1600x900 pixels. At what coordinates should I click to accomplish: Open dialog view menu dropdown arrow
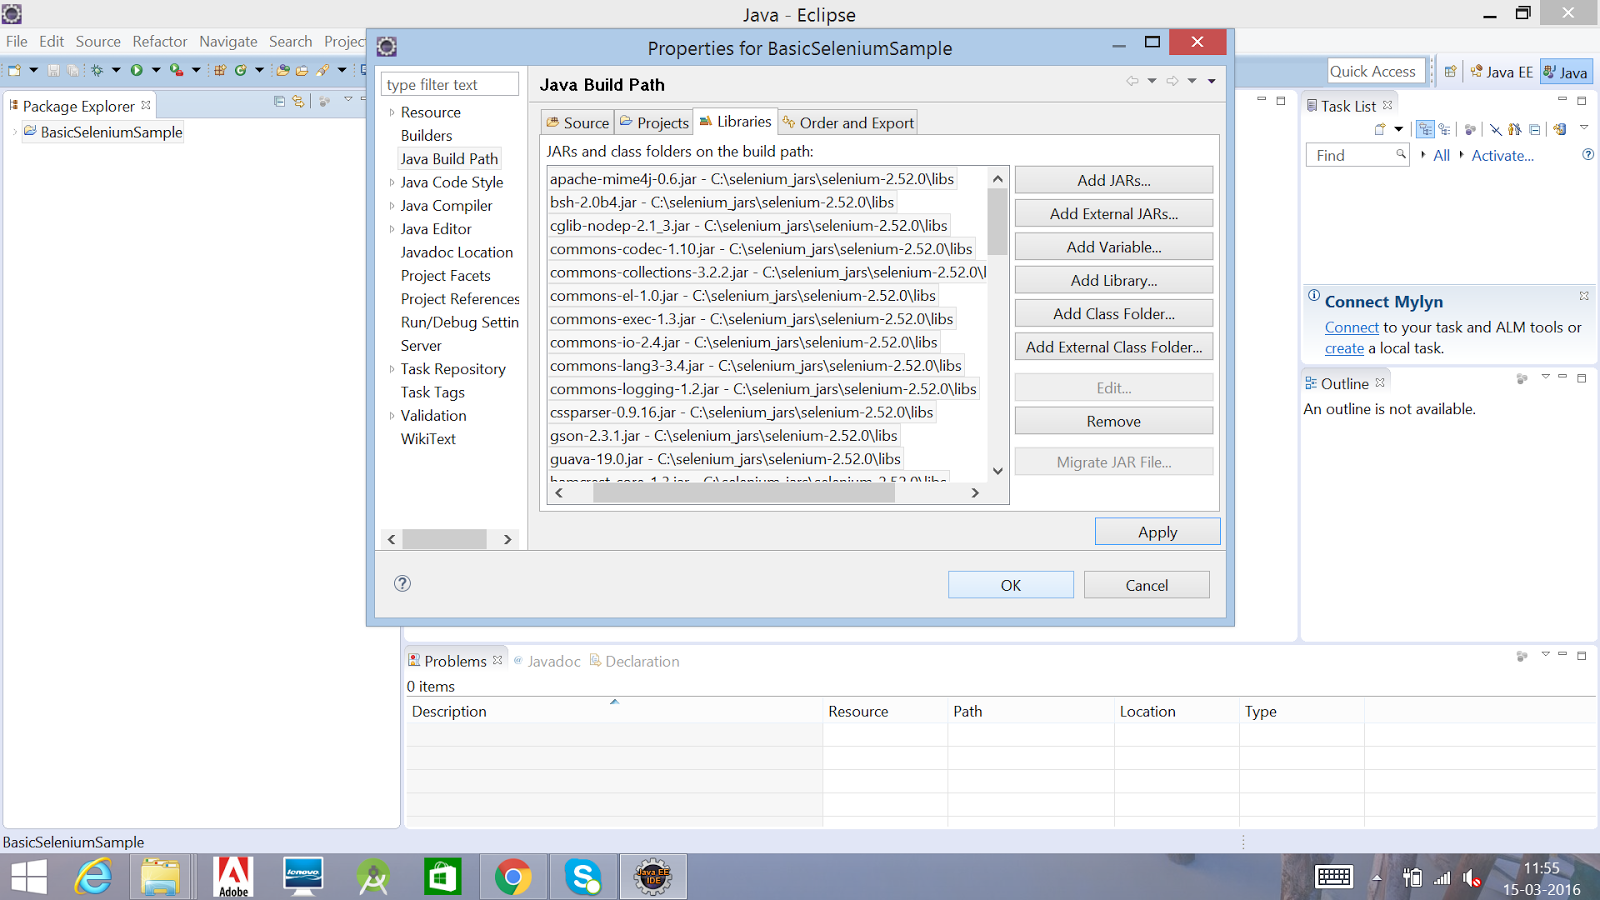click(1211, 81)
